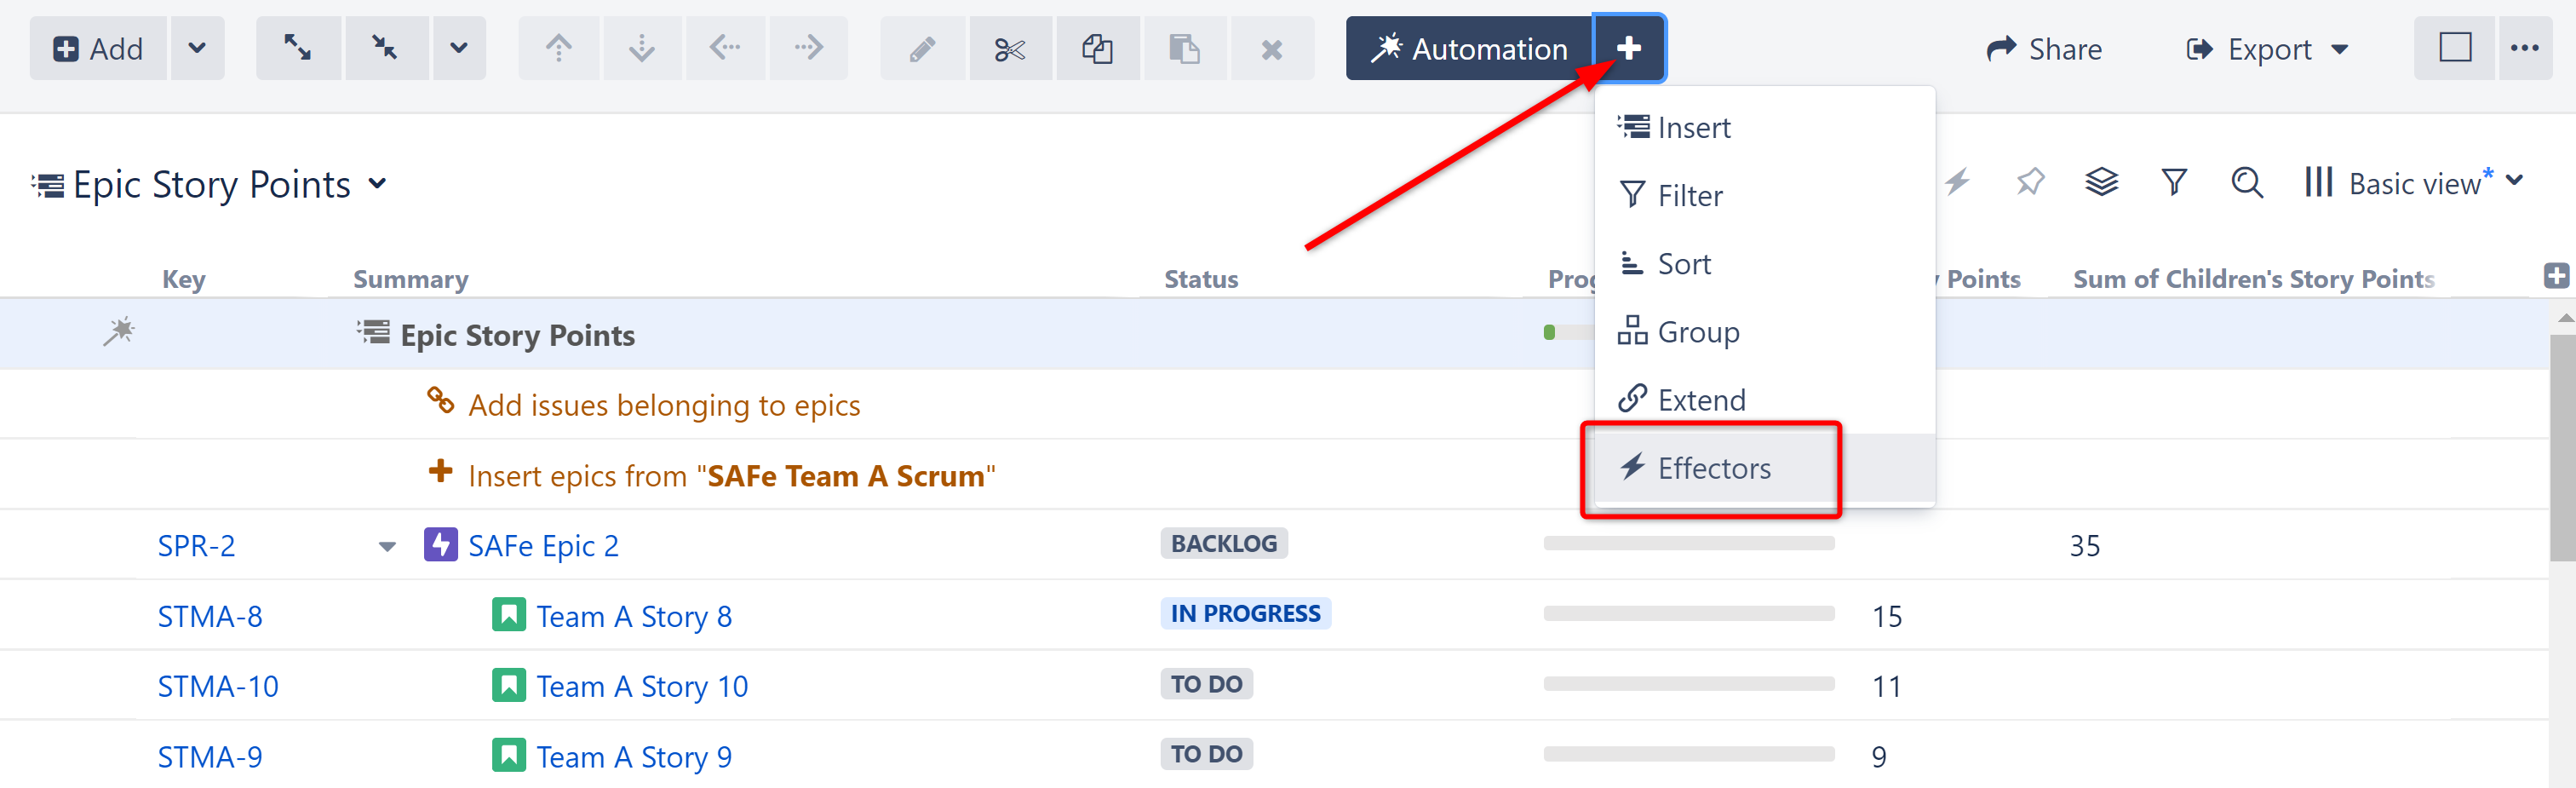
Task: Add a new column with the plus icon
Action: tap(2556, 276)
